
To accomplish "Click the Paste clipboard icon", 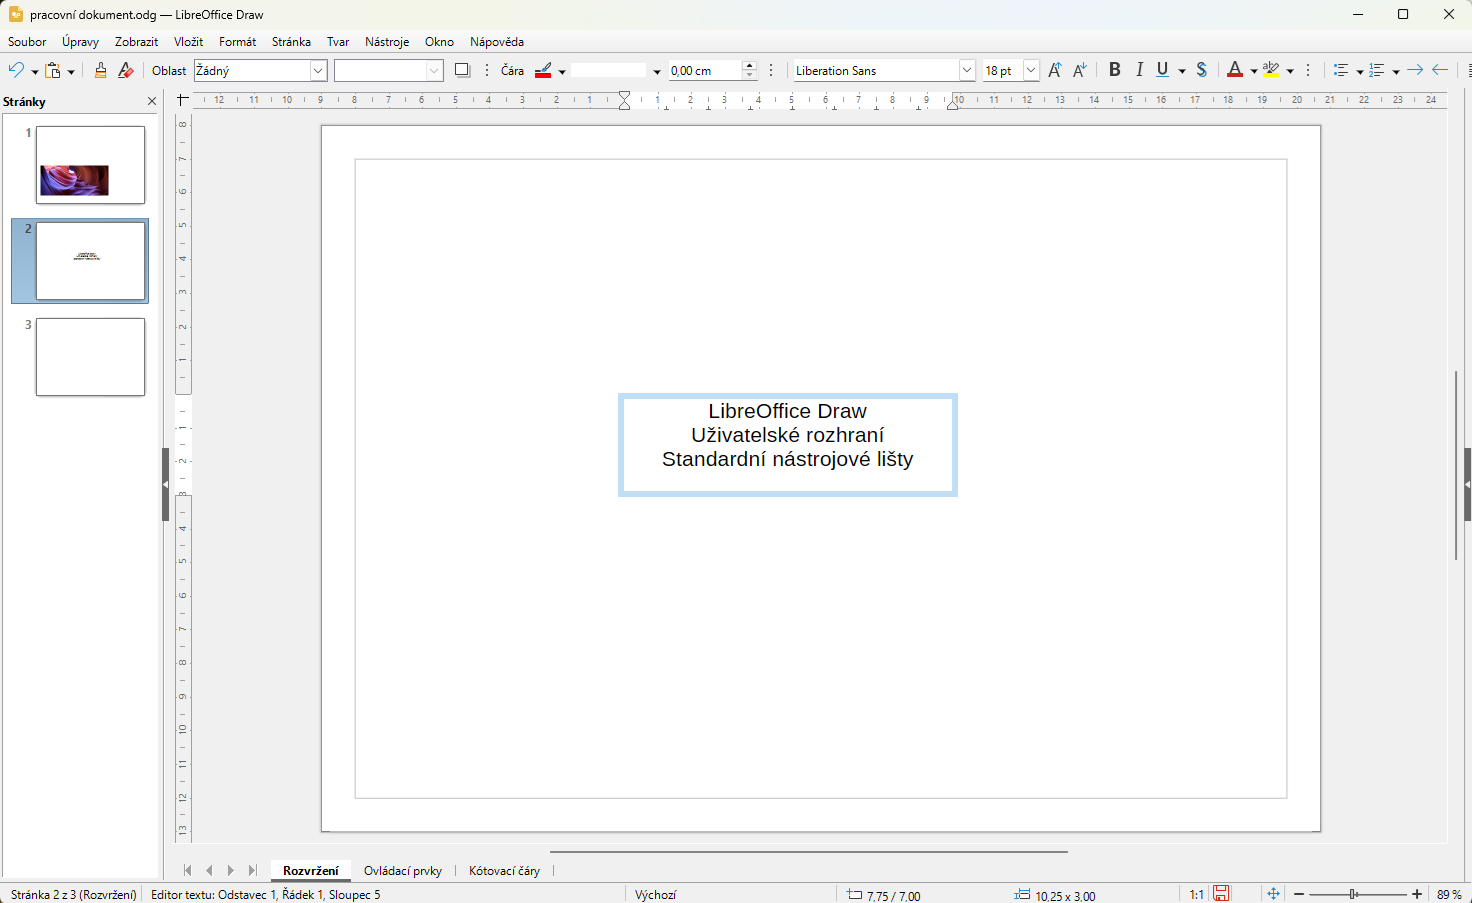I will 53,70.
